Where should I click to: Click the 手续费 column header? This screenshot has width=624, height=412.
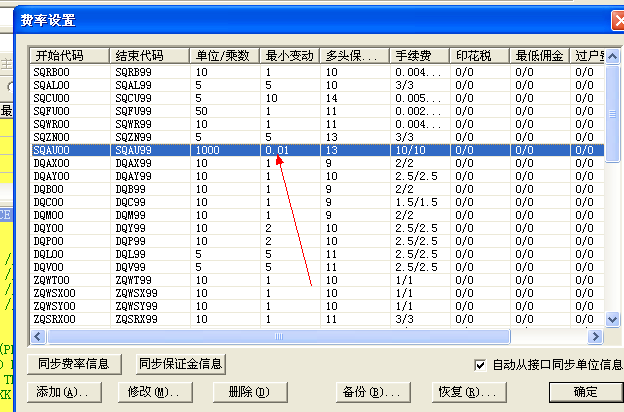tap(419, 56)
